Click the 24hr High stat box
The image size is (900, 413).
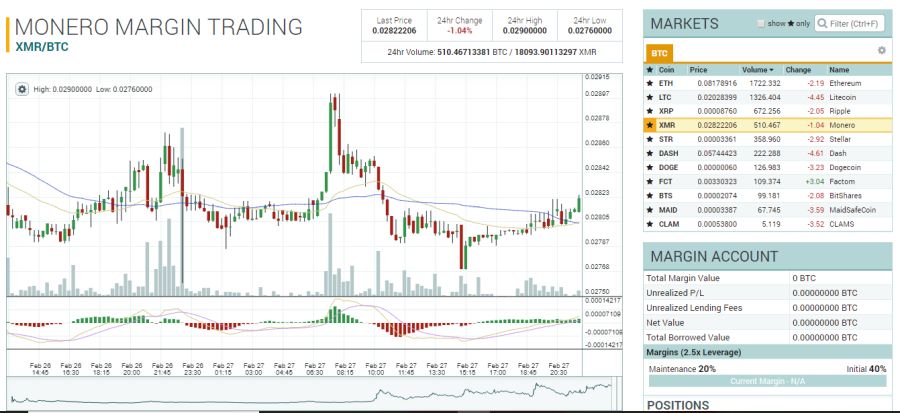click(x=525, y=26)
